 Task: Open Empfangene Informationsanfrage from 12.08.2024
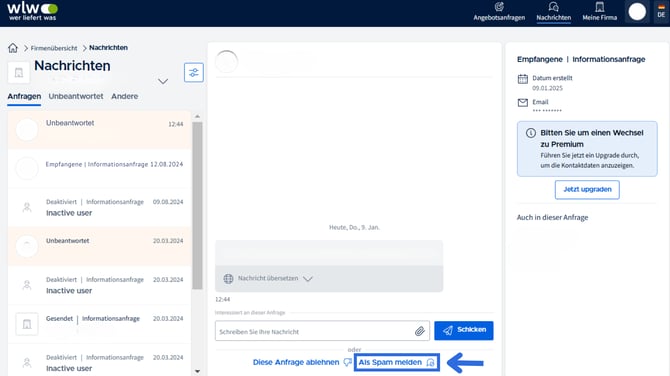coord(99,168)
